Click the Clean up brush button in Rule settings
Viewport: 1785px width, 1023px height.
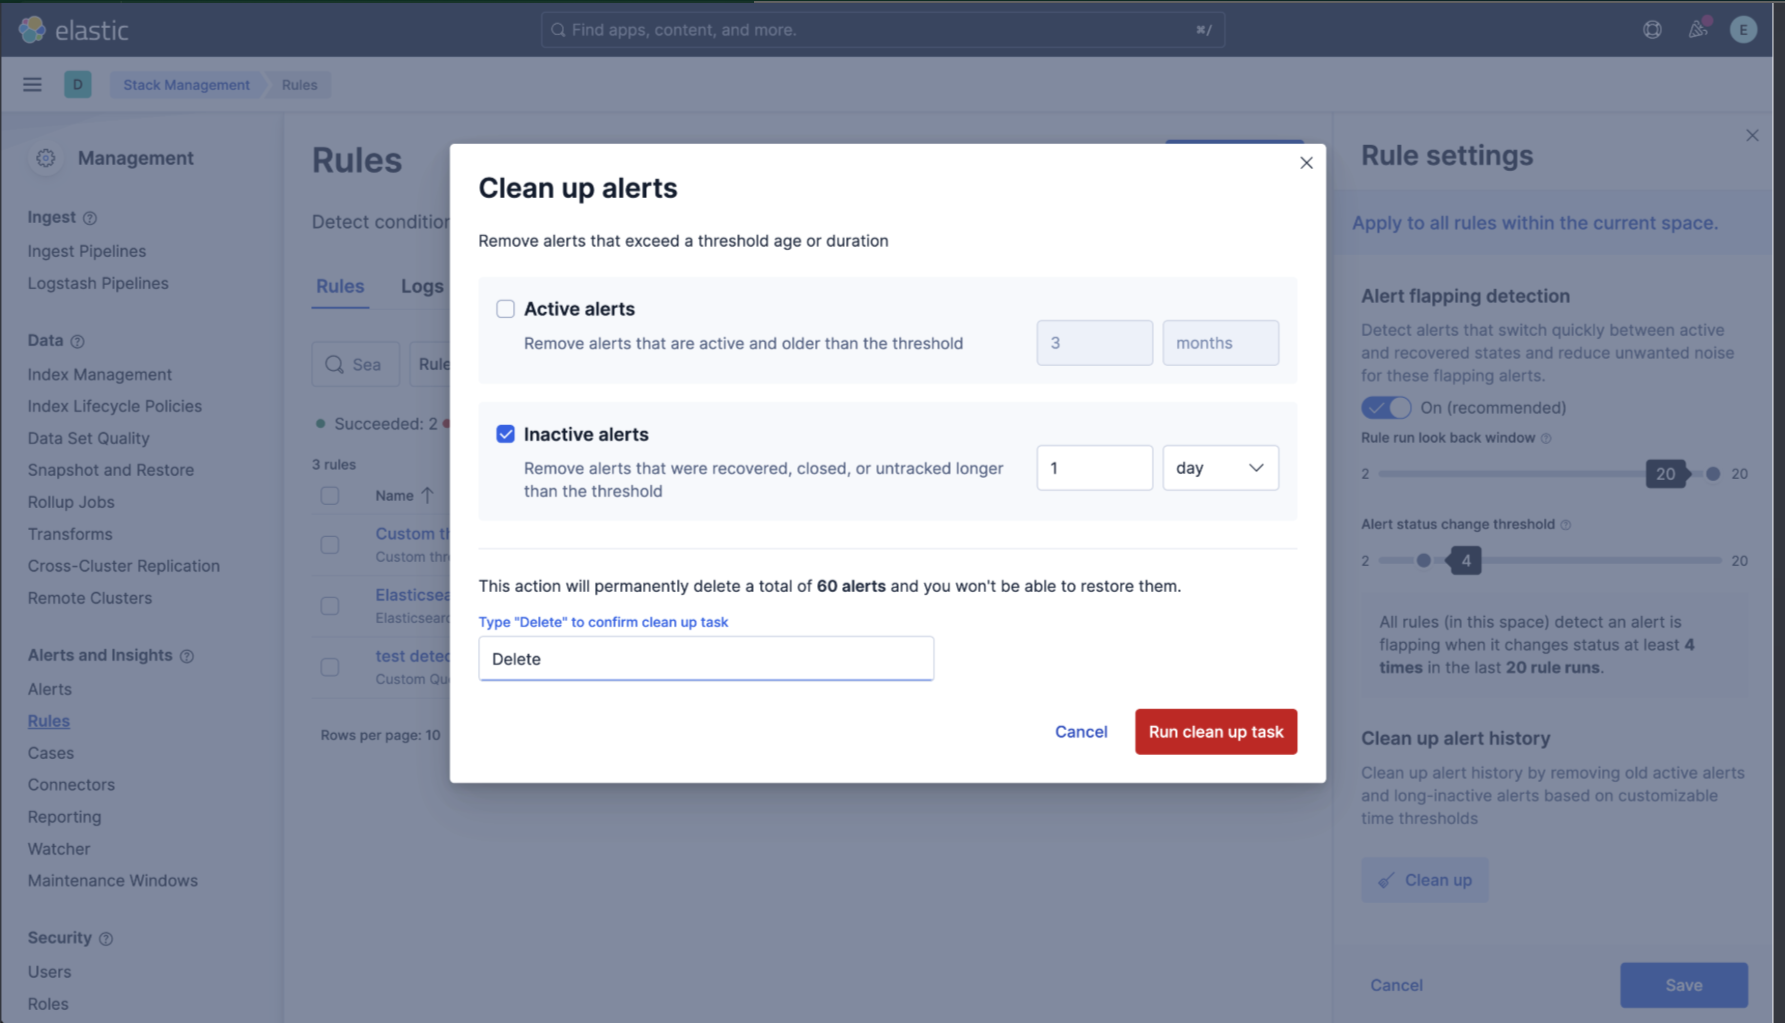click(1424, 880)
